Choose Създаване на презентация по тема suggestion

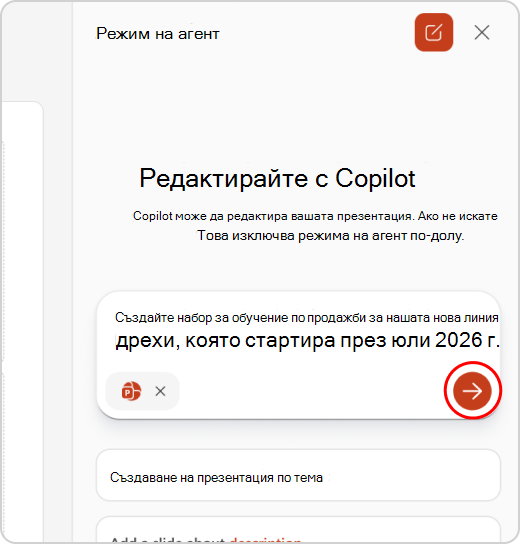click(298, 475)
